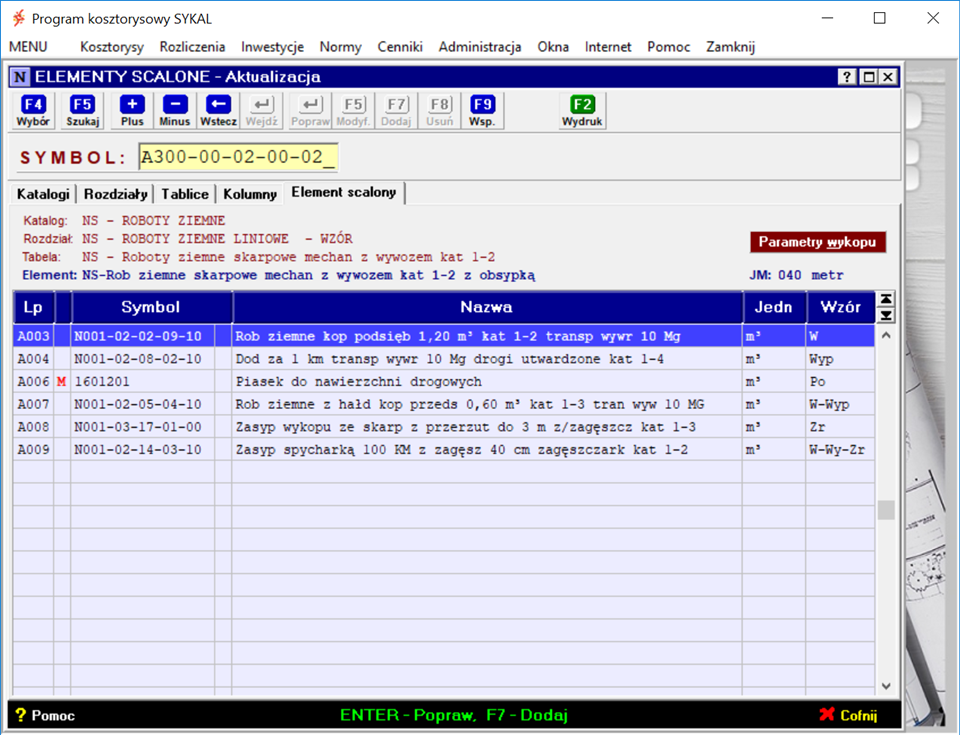
Task: Click scrollbar up arrow in table
Action: coord(886,336)
